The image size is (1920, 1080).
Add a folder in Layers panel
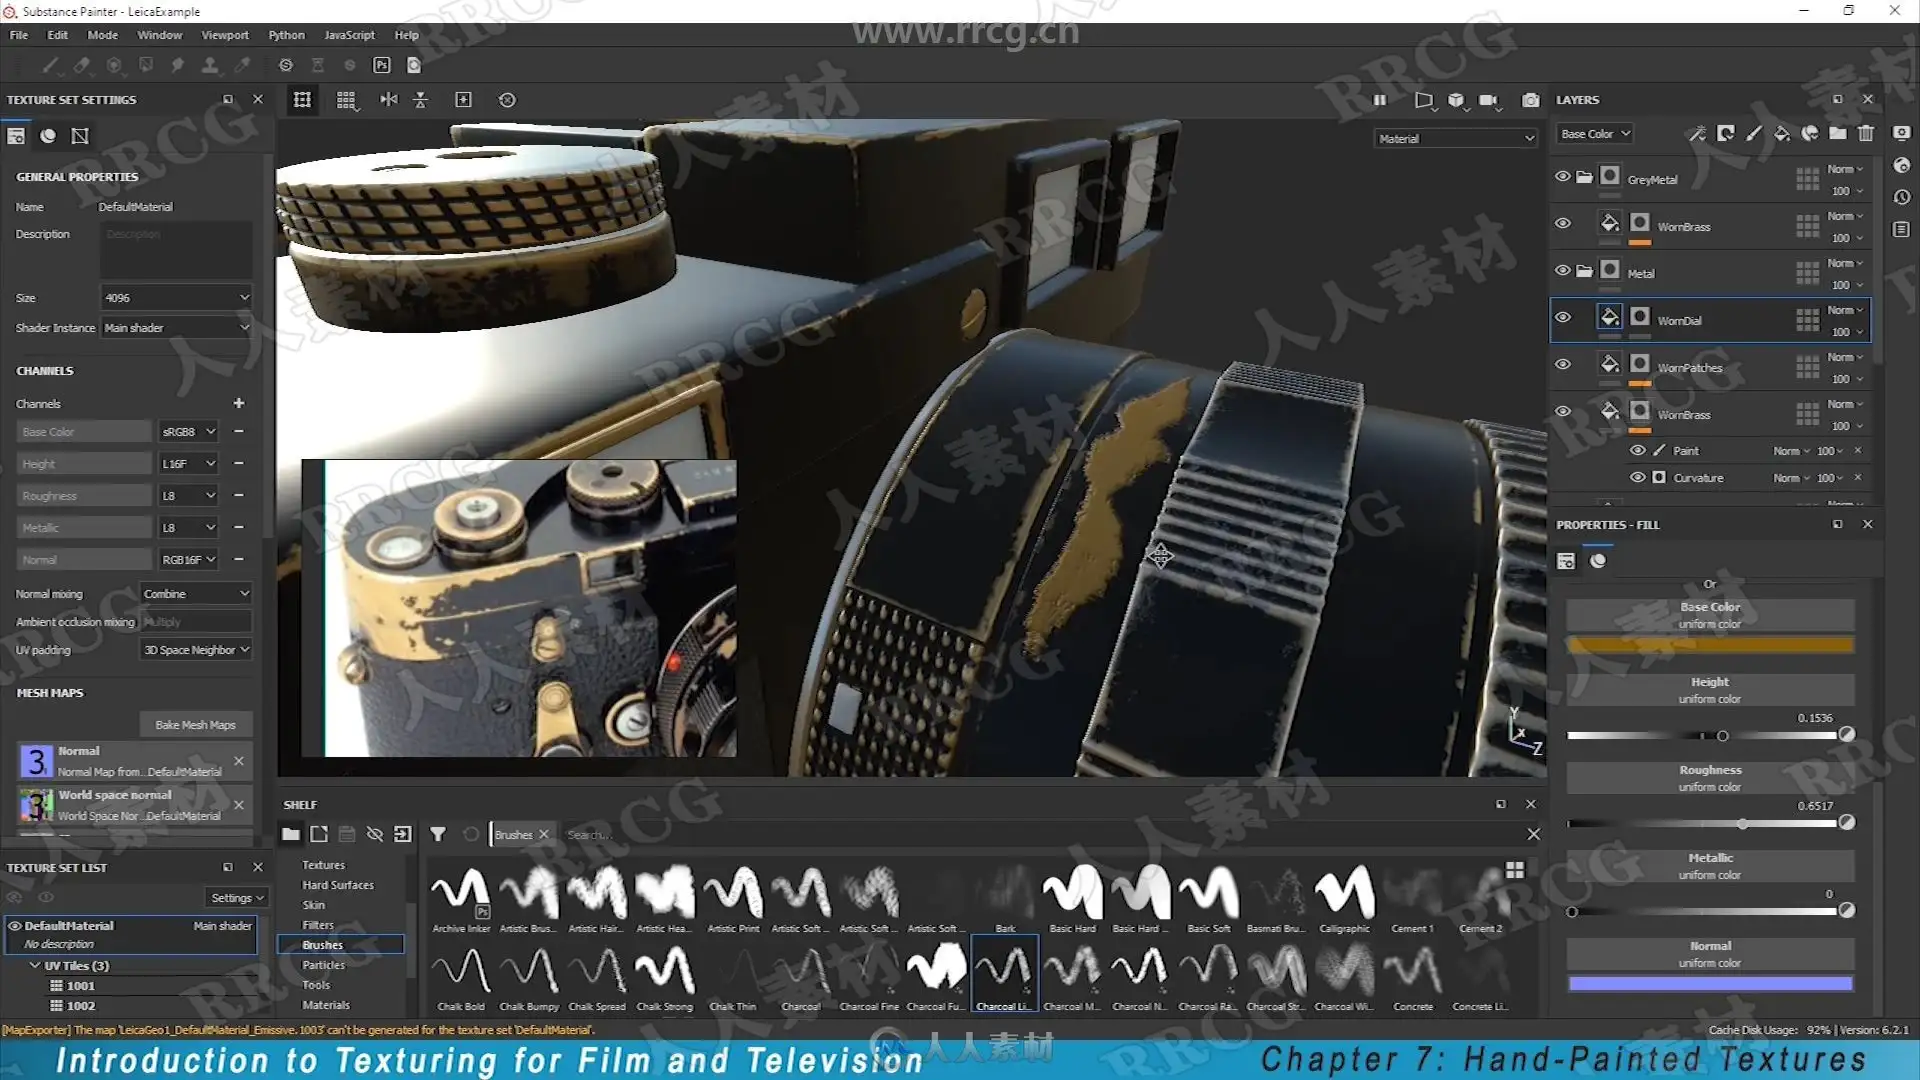[1838, 133]
